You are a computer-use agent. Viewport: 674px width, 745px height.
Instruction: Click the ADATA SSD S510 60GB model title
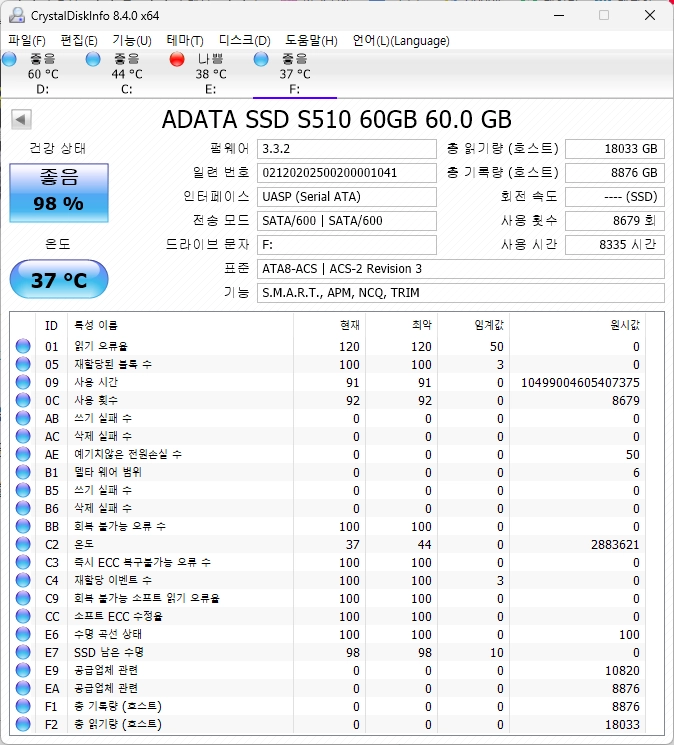click(337, 119)
